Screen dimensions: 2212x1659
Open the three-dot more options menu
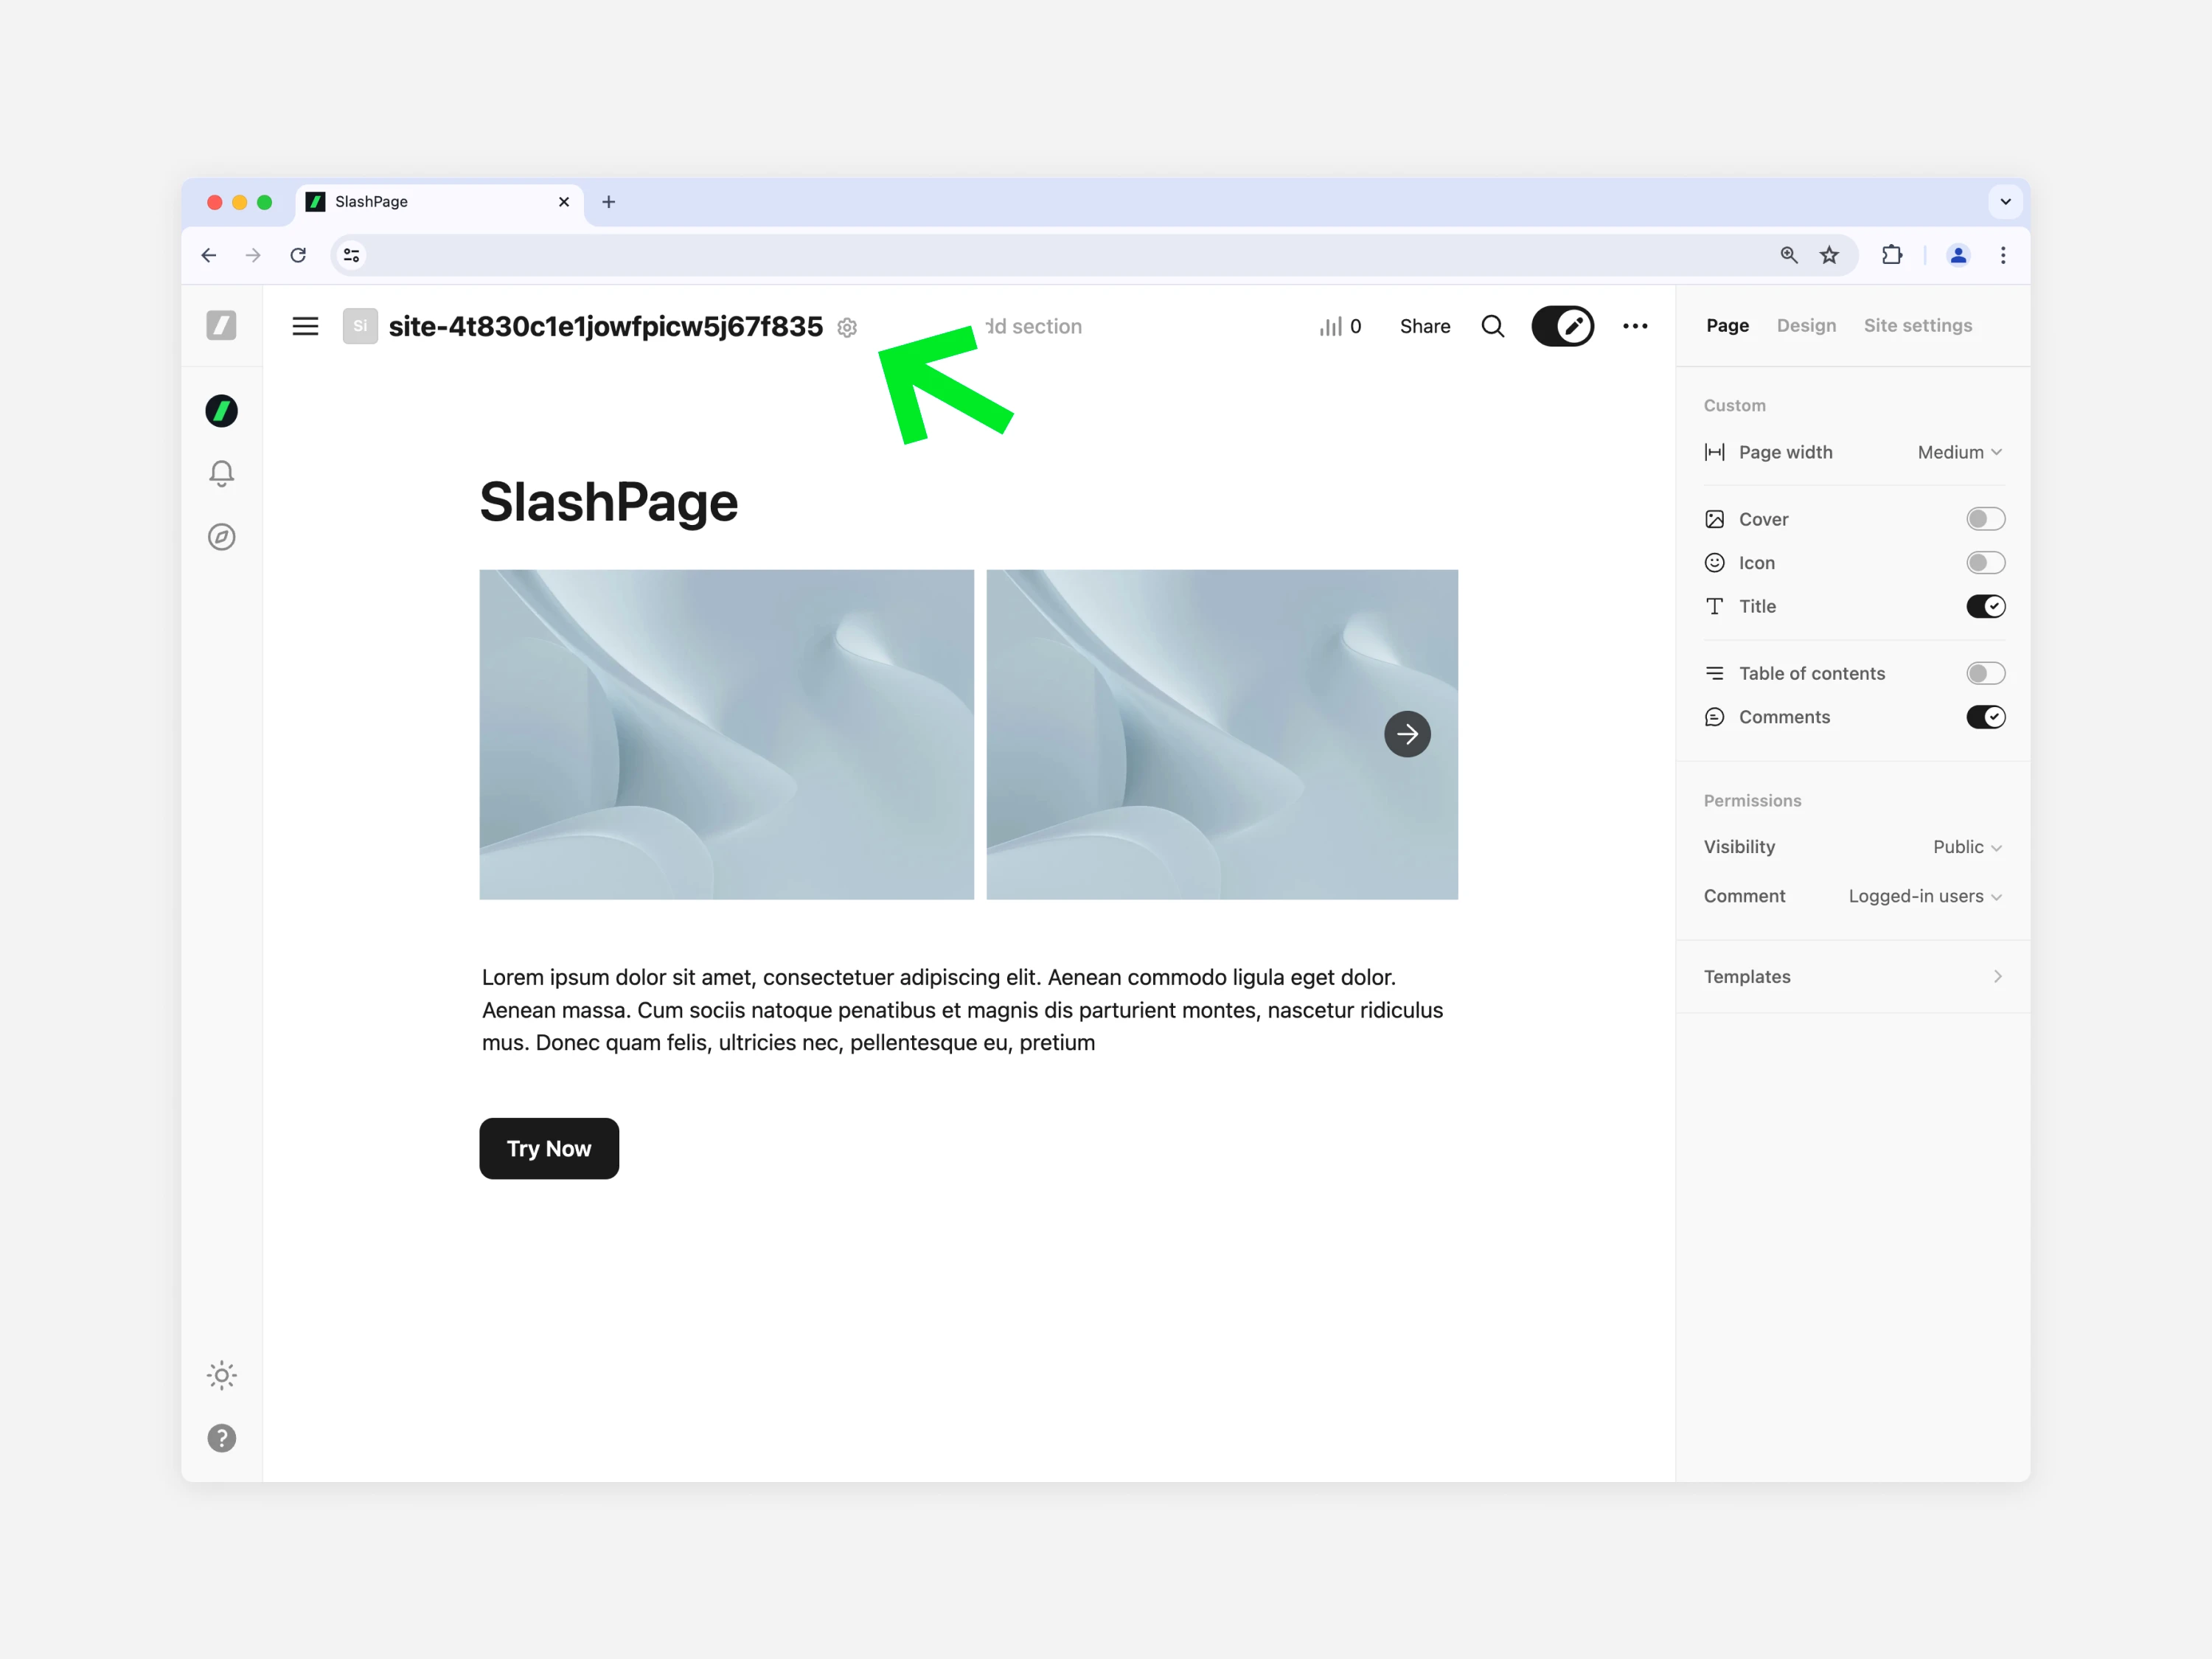point(1635,326)
